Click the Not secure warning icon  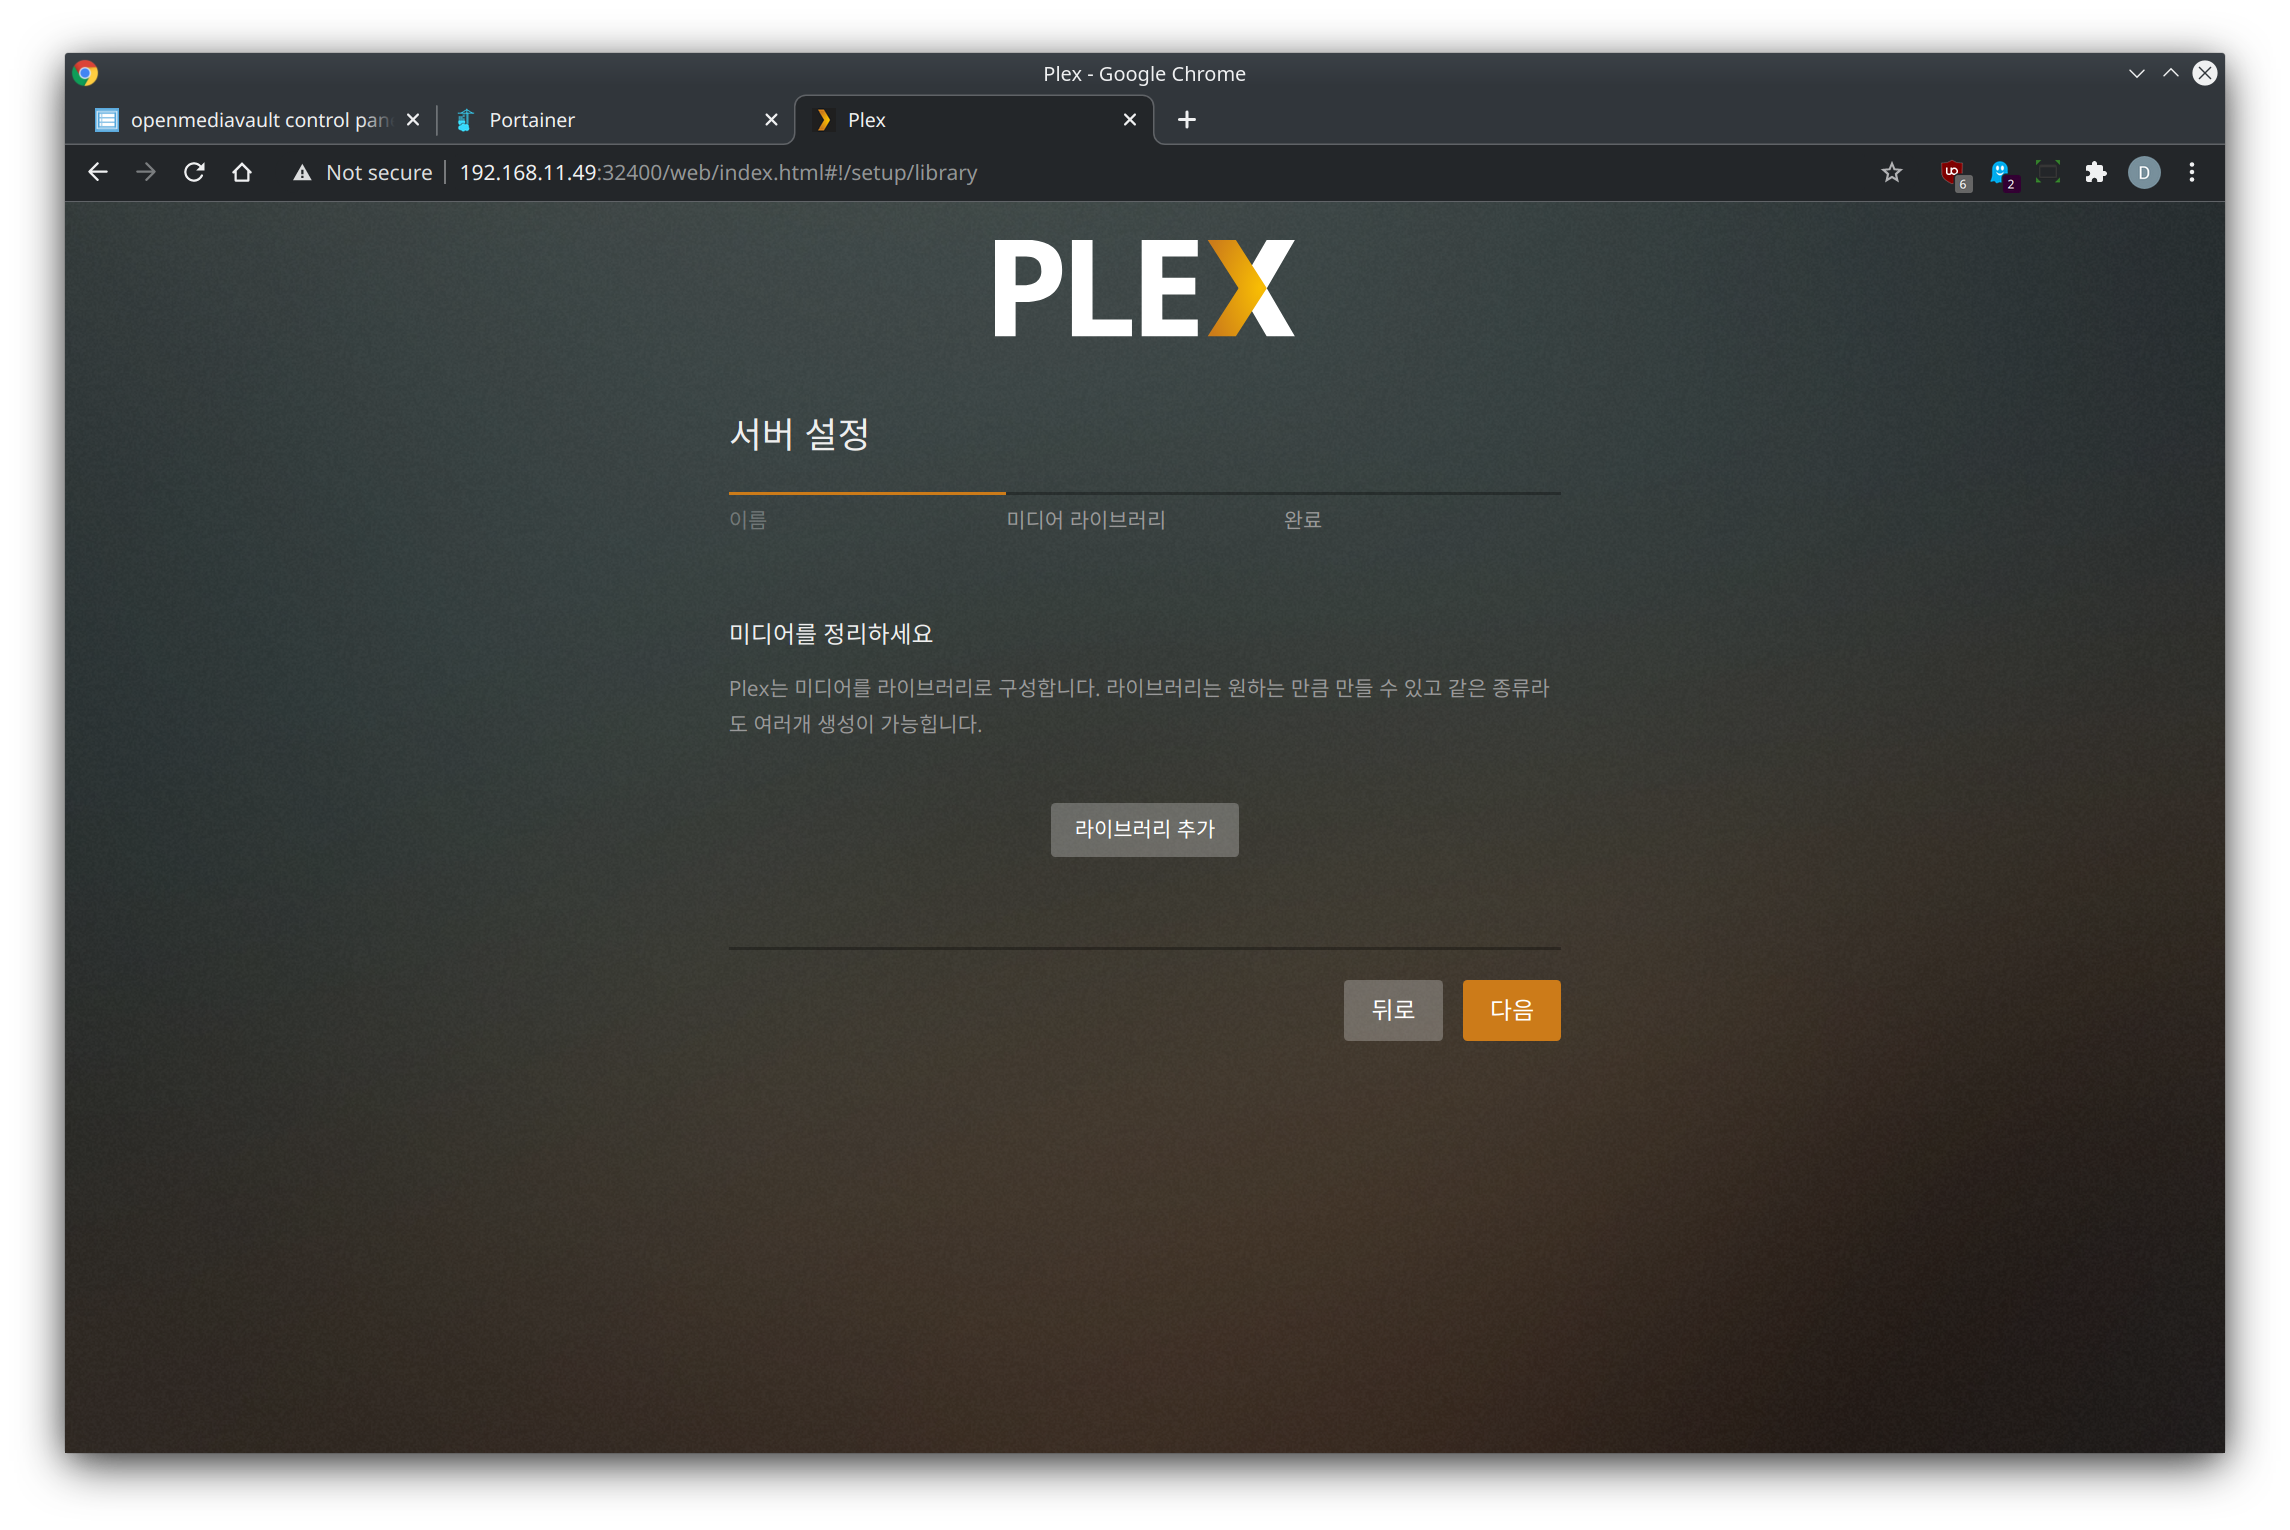302,173
